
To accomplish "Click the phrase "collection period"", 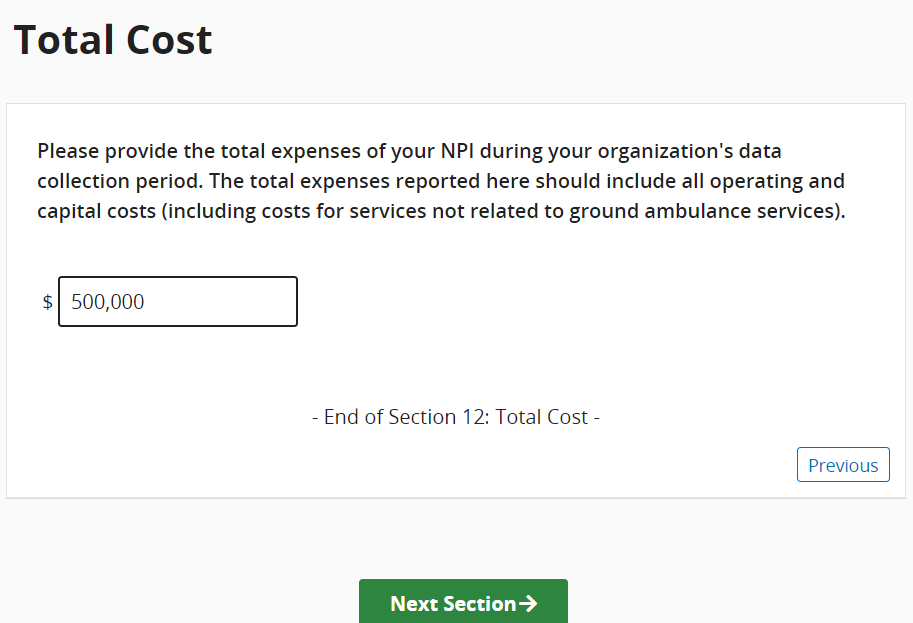I will [113, 182].
